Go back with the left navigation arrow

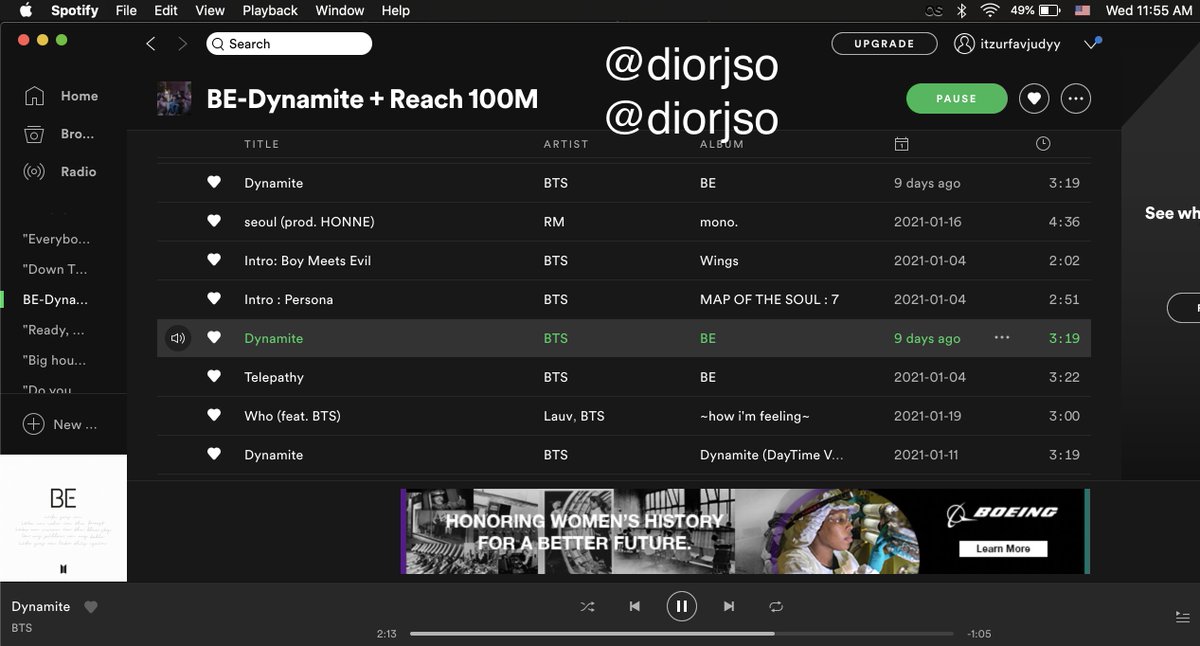pos(151,44)
